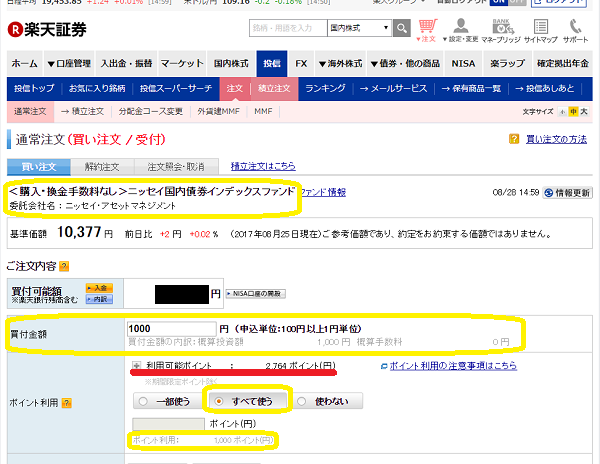Select medium text size 中
This screenshot has height=464, width=600.
[x=573, y=112]
